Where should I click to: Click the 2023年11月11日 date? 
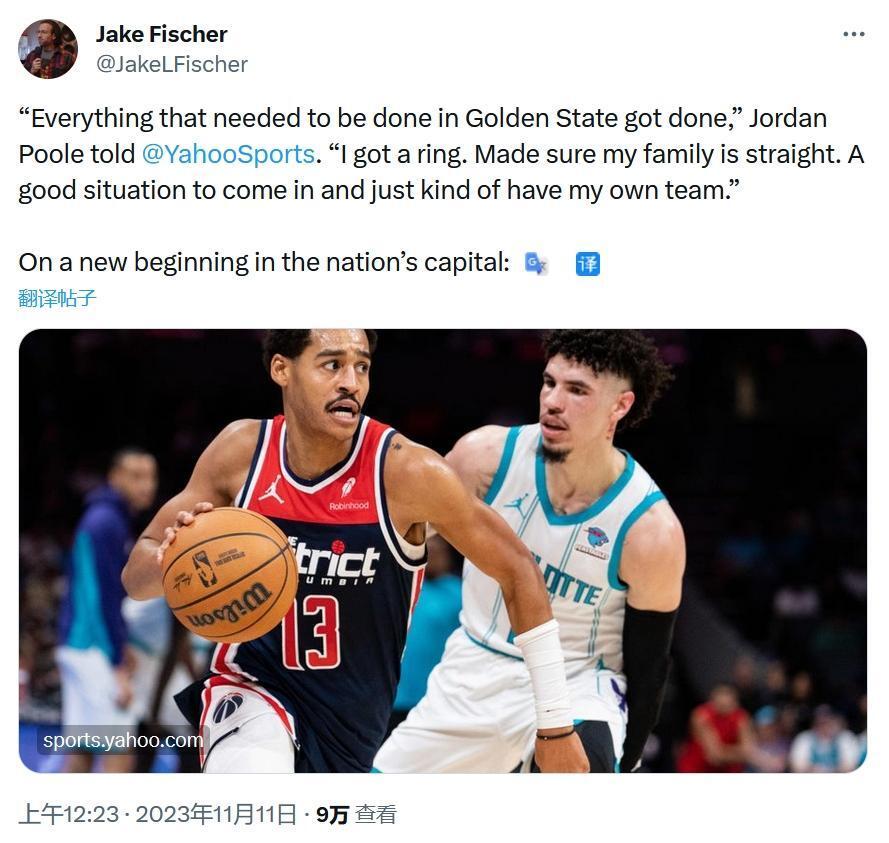216,815
